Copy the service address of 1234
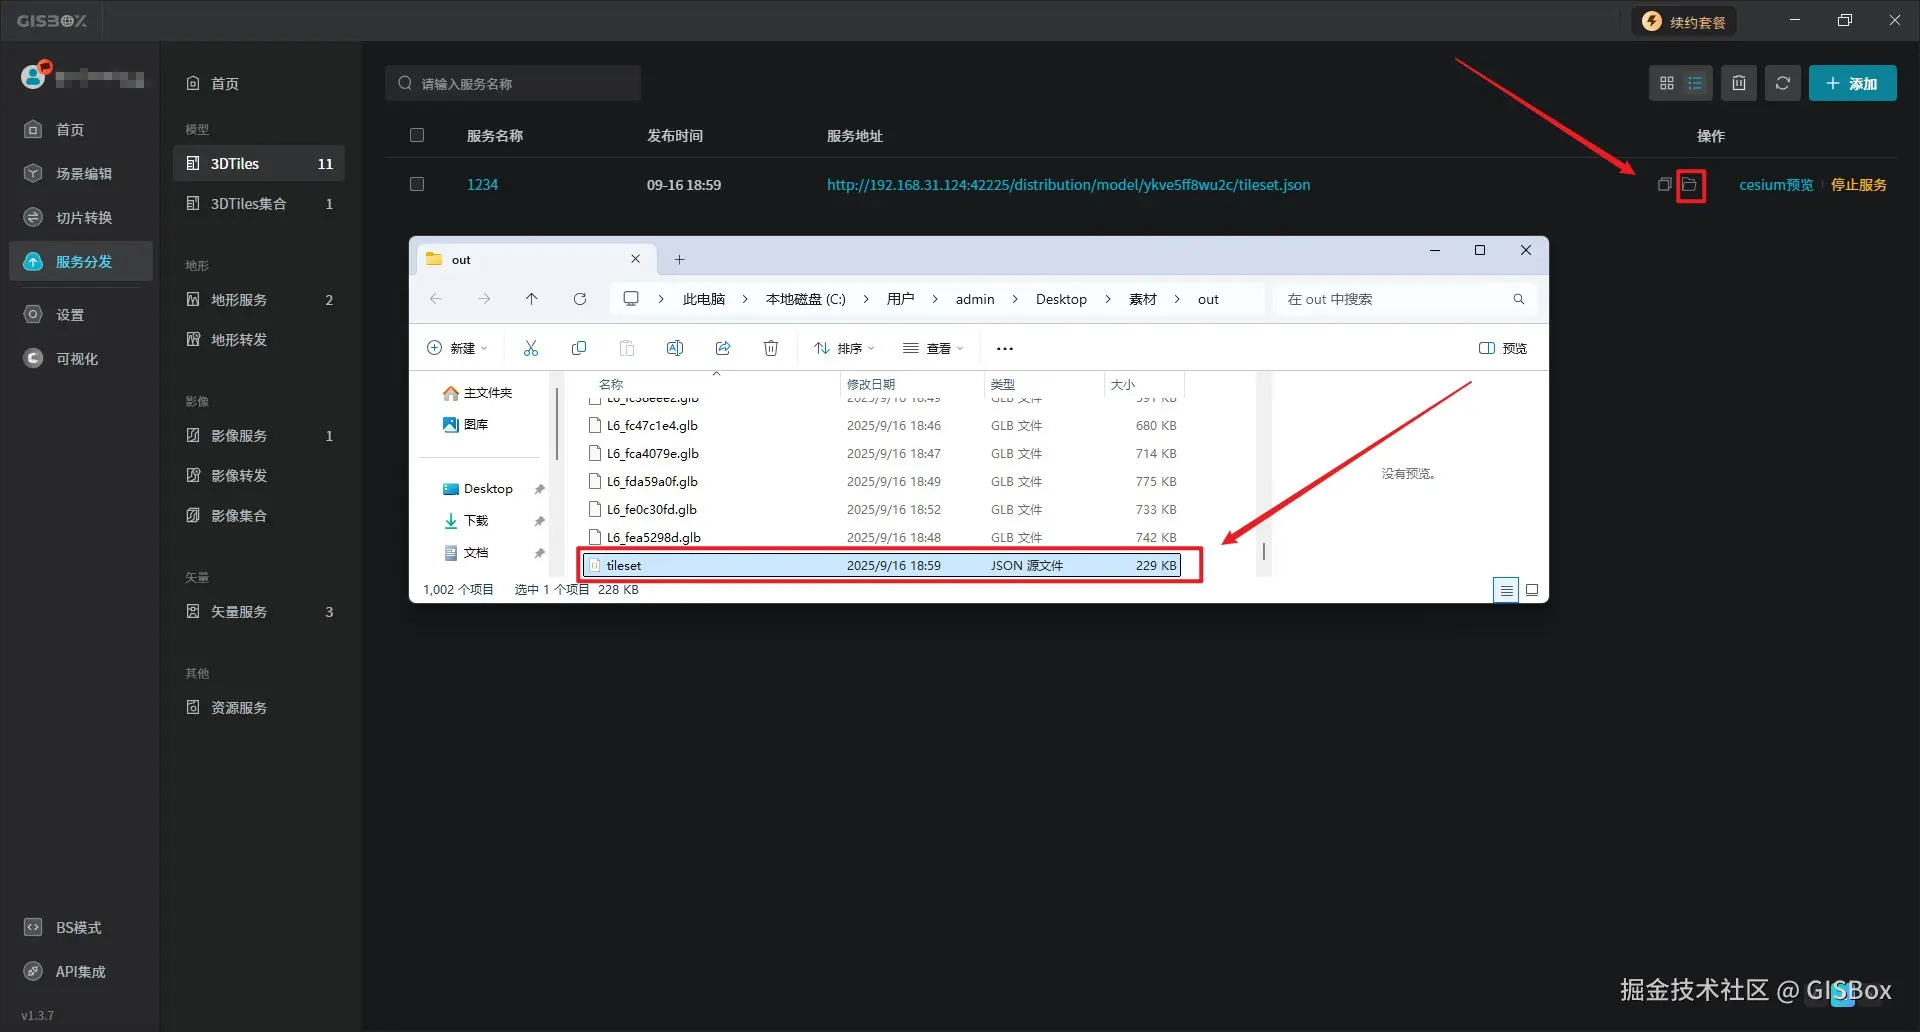Viewport: 1920px width, 1032px height. pyautogui.click(x=1664, y=185)
